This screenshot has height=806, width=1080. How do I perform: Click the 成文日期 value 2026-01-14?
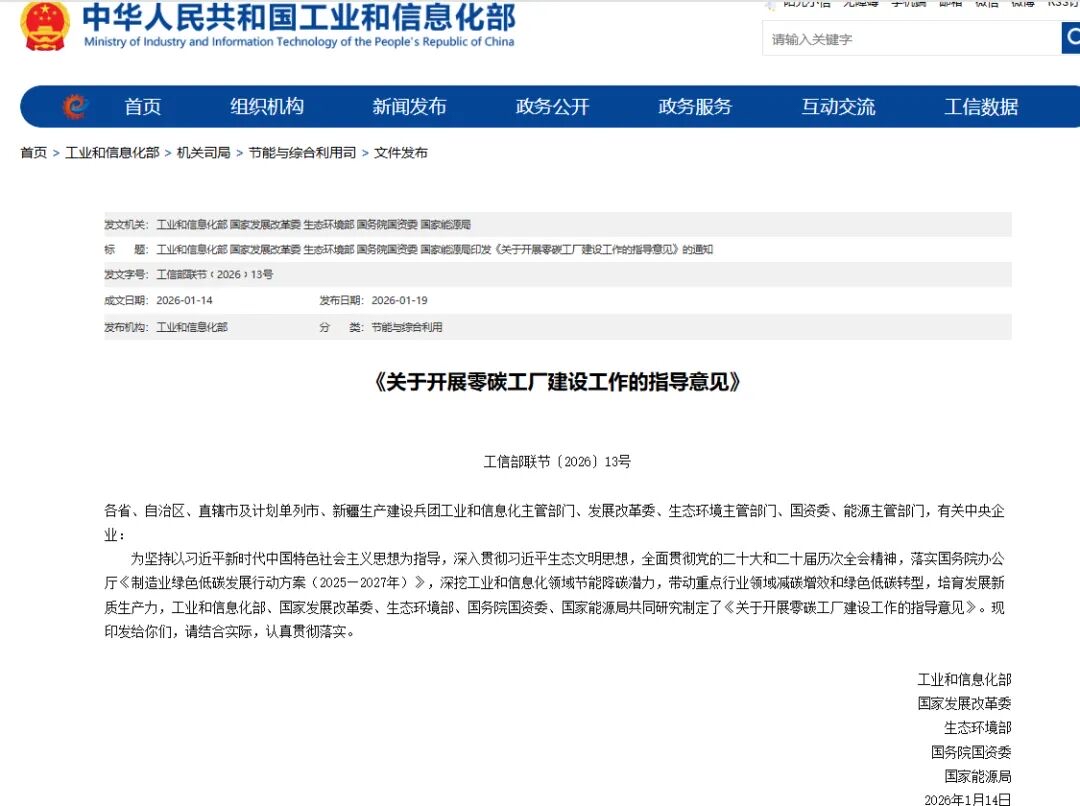(185, 300)
